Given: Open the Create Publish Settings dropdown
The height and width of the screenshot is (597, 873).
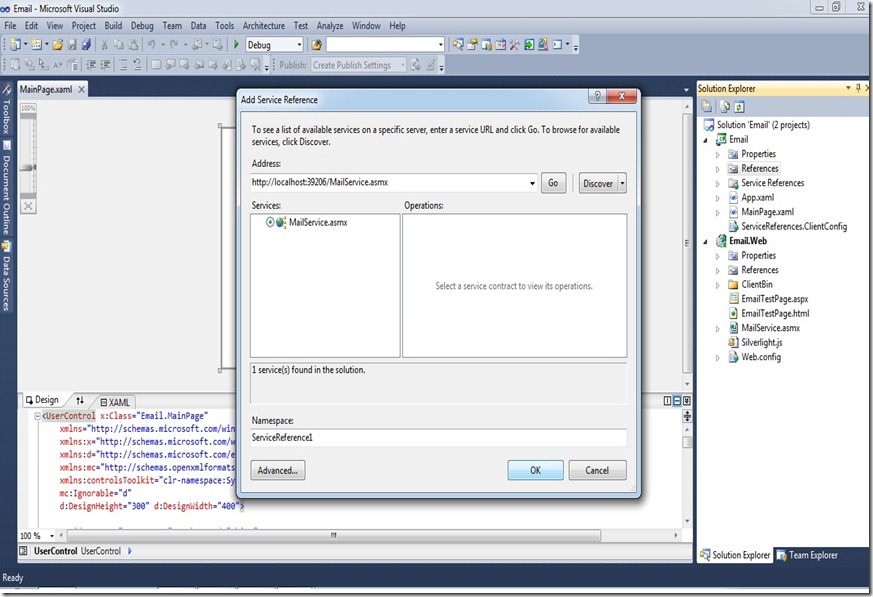Looking at the screenshot, I should coord(403,65).
